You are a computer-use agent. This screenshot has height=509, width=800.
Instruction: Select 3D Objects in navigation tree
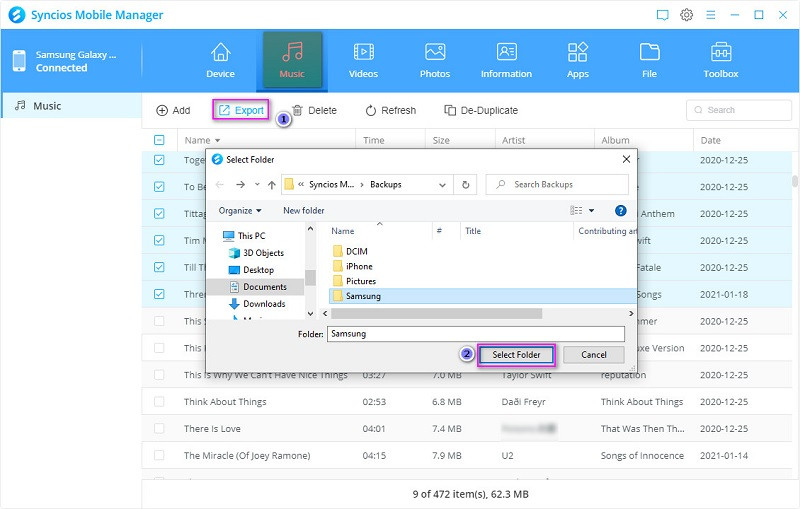point(256,252)
